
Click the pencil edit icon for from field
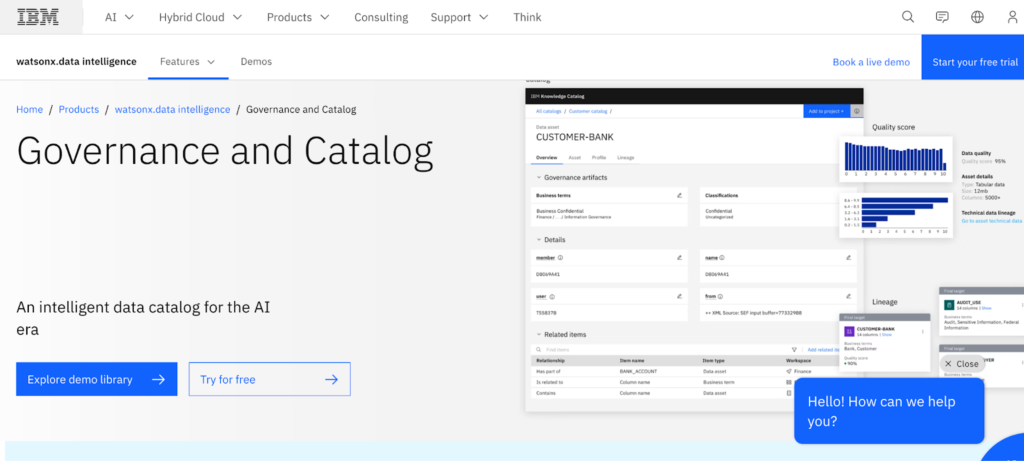(848, 296)
